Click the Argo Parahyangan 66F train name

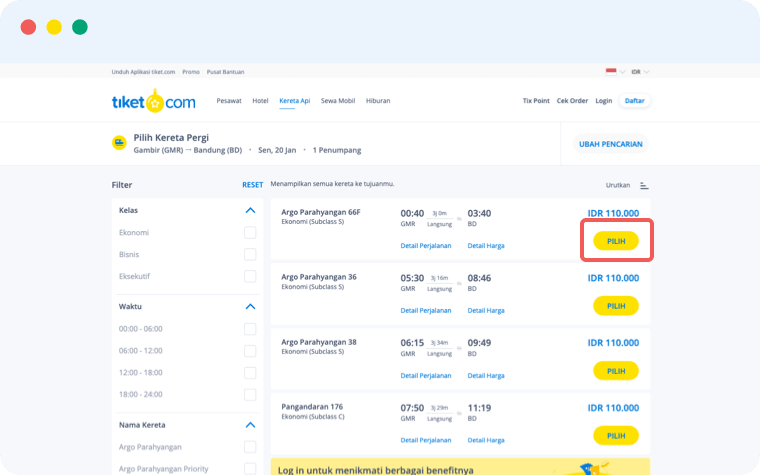point(321,212)
